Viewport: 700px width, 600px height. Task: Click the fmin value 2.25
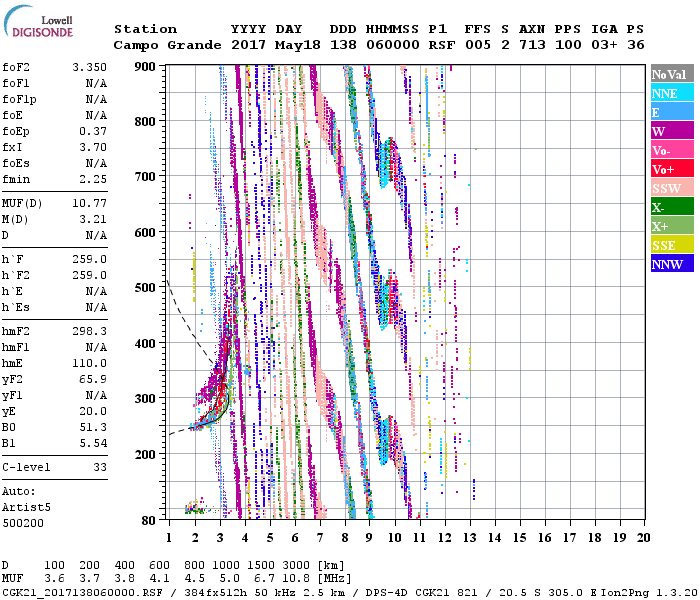(x=93, y=179)
